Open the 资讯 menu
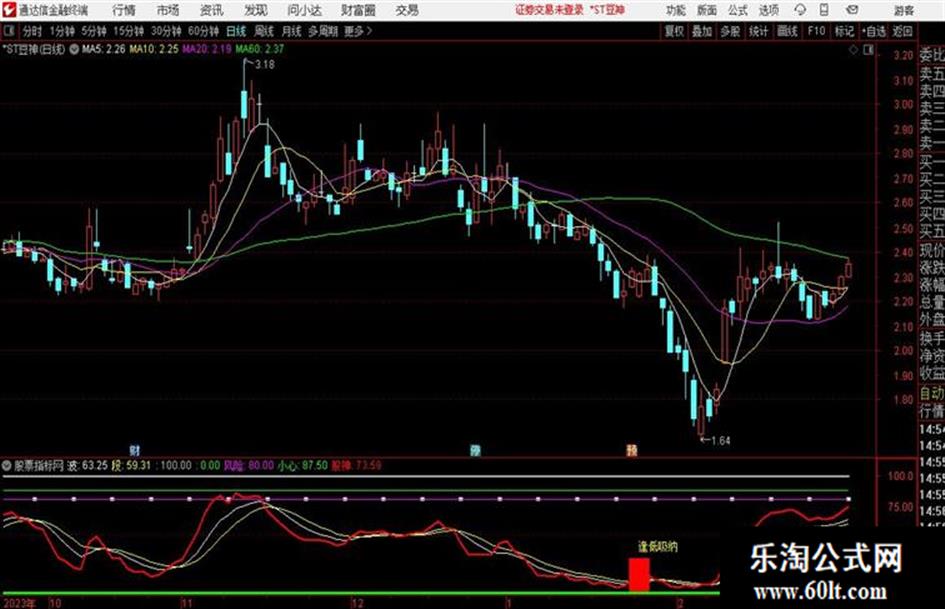The height and width of the screenshot is (609, 945). (212, 10)
